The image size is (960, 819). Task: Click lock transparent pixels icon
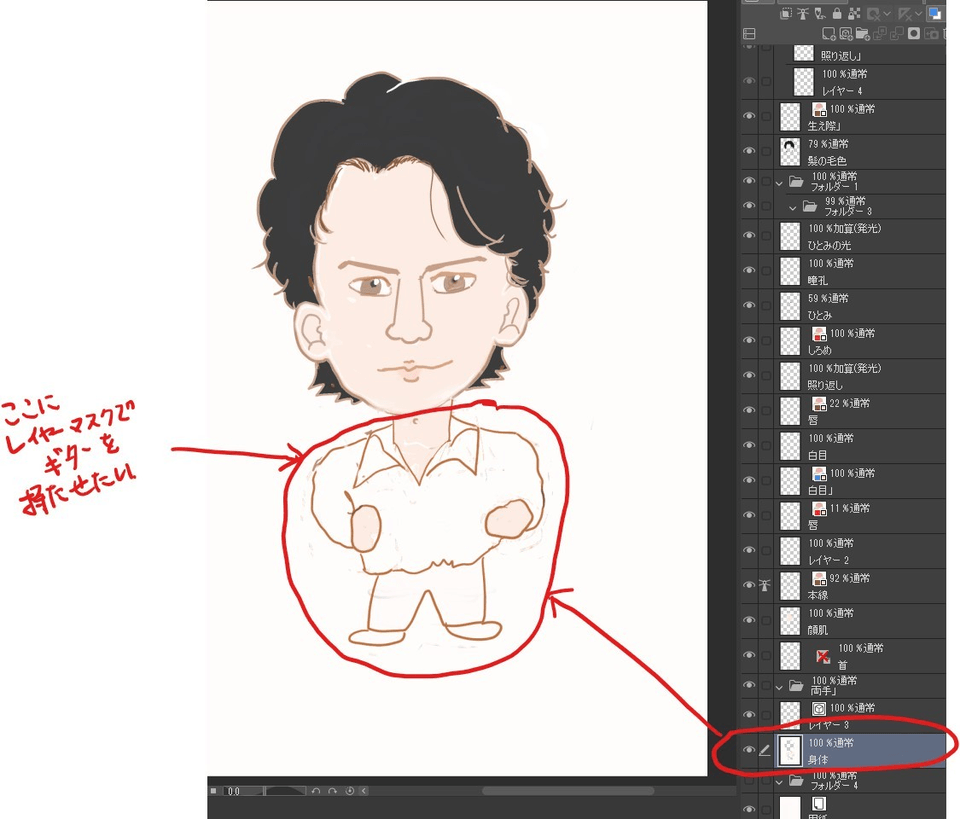[854, 13]
